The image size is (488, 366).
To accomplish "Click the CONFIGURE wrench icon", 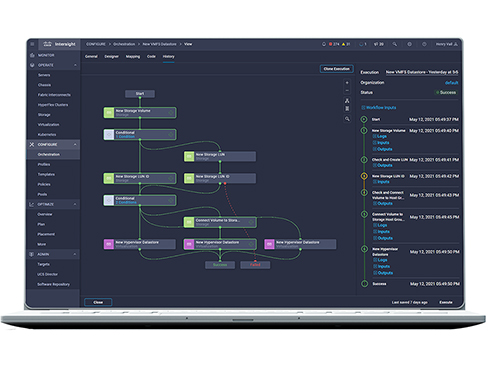I will [32, 144].
